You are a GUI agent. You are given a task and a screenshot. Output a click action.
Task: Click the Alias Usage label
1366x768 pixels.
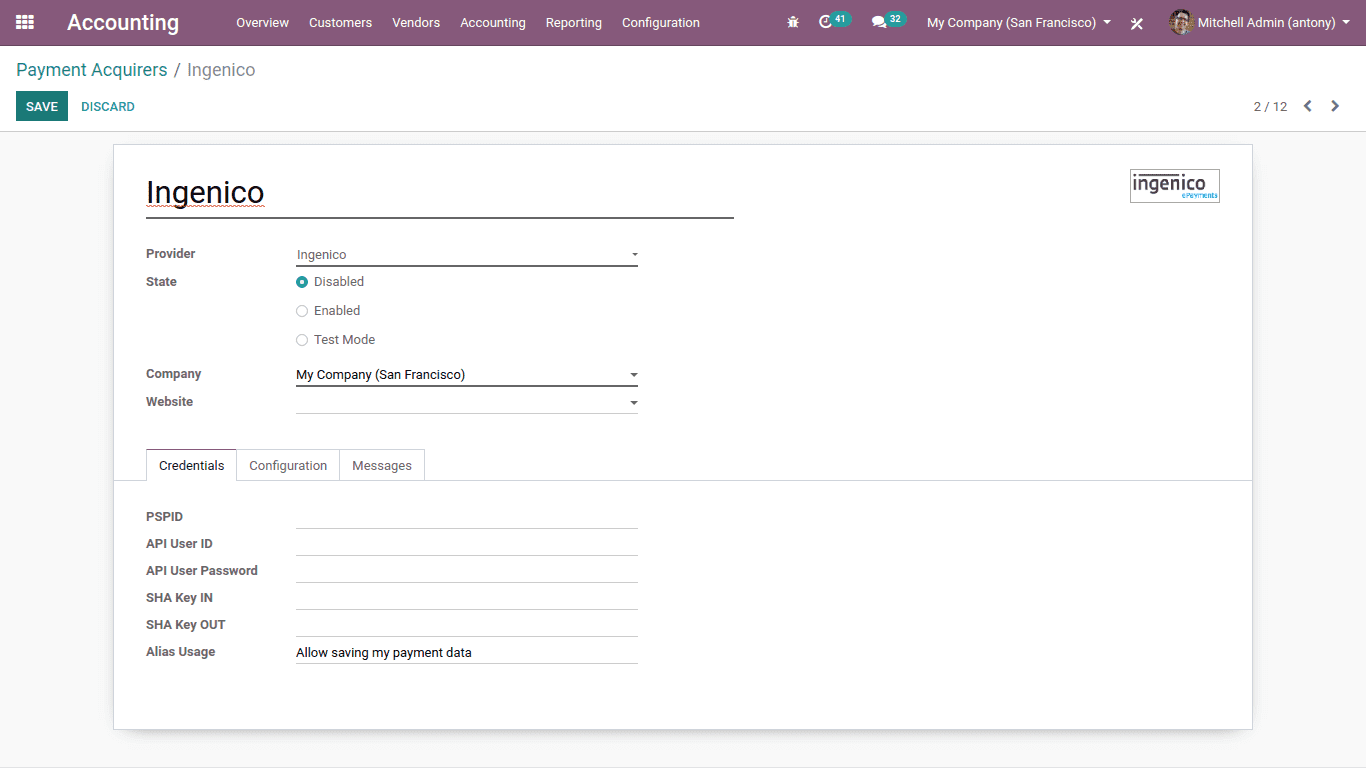181,652
